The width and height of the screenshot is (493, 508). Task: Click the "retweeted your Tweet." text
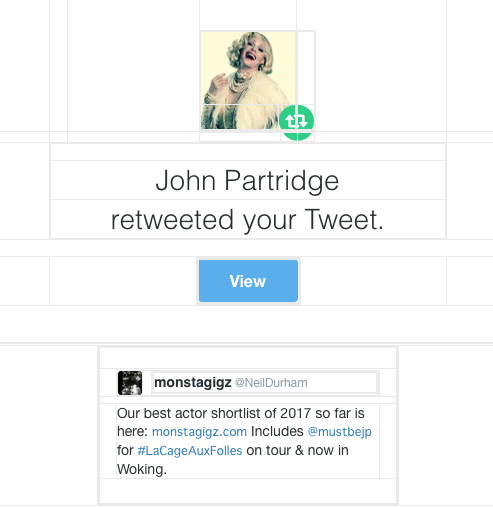click(247, 220)
